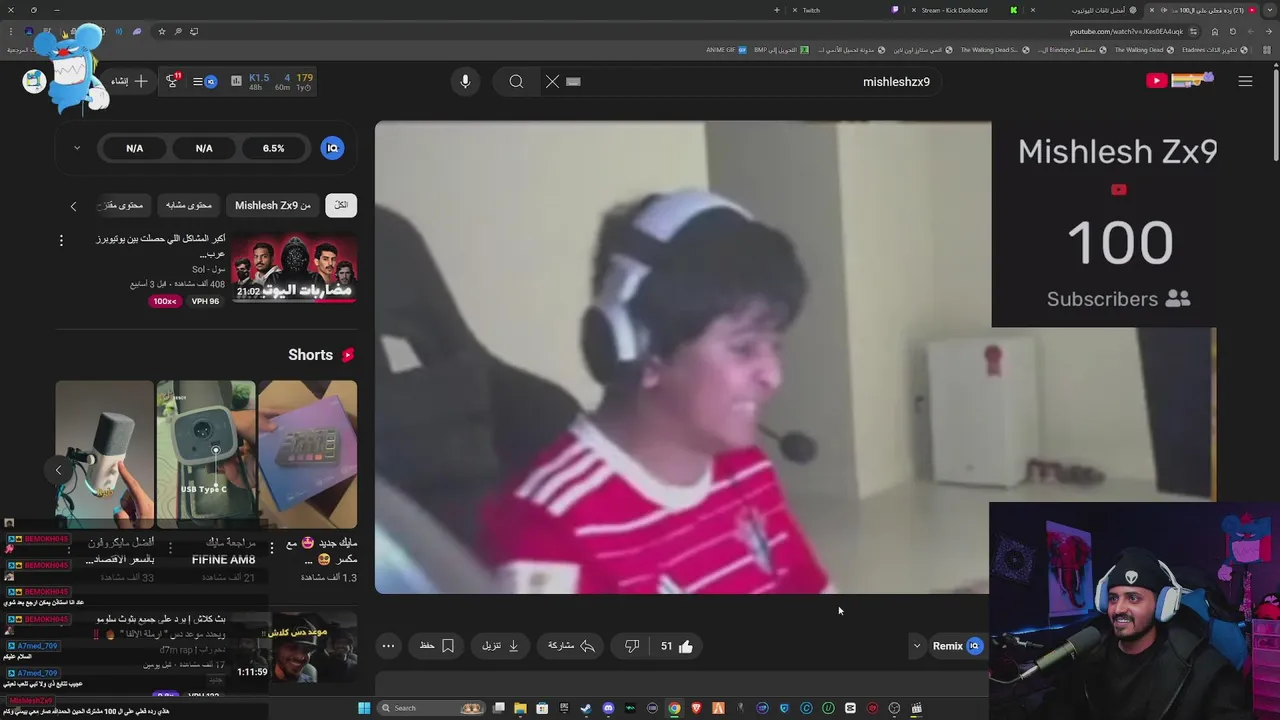
Task: Click the blue vidIQ badge beside 6.5%
Action: point(333,148)
